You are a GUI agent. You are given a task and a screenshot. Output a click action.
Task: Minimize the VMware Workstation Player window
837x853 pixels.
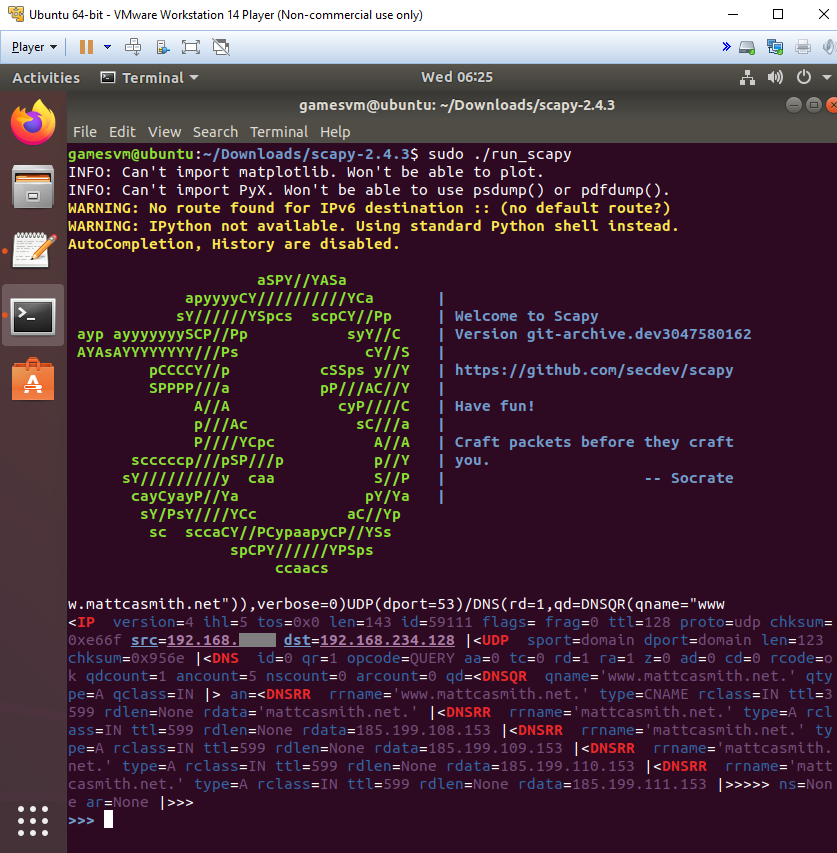tap(733, 15)
